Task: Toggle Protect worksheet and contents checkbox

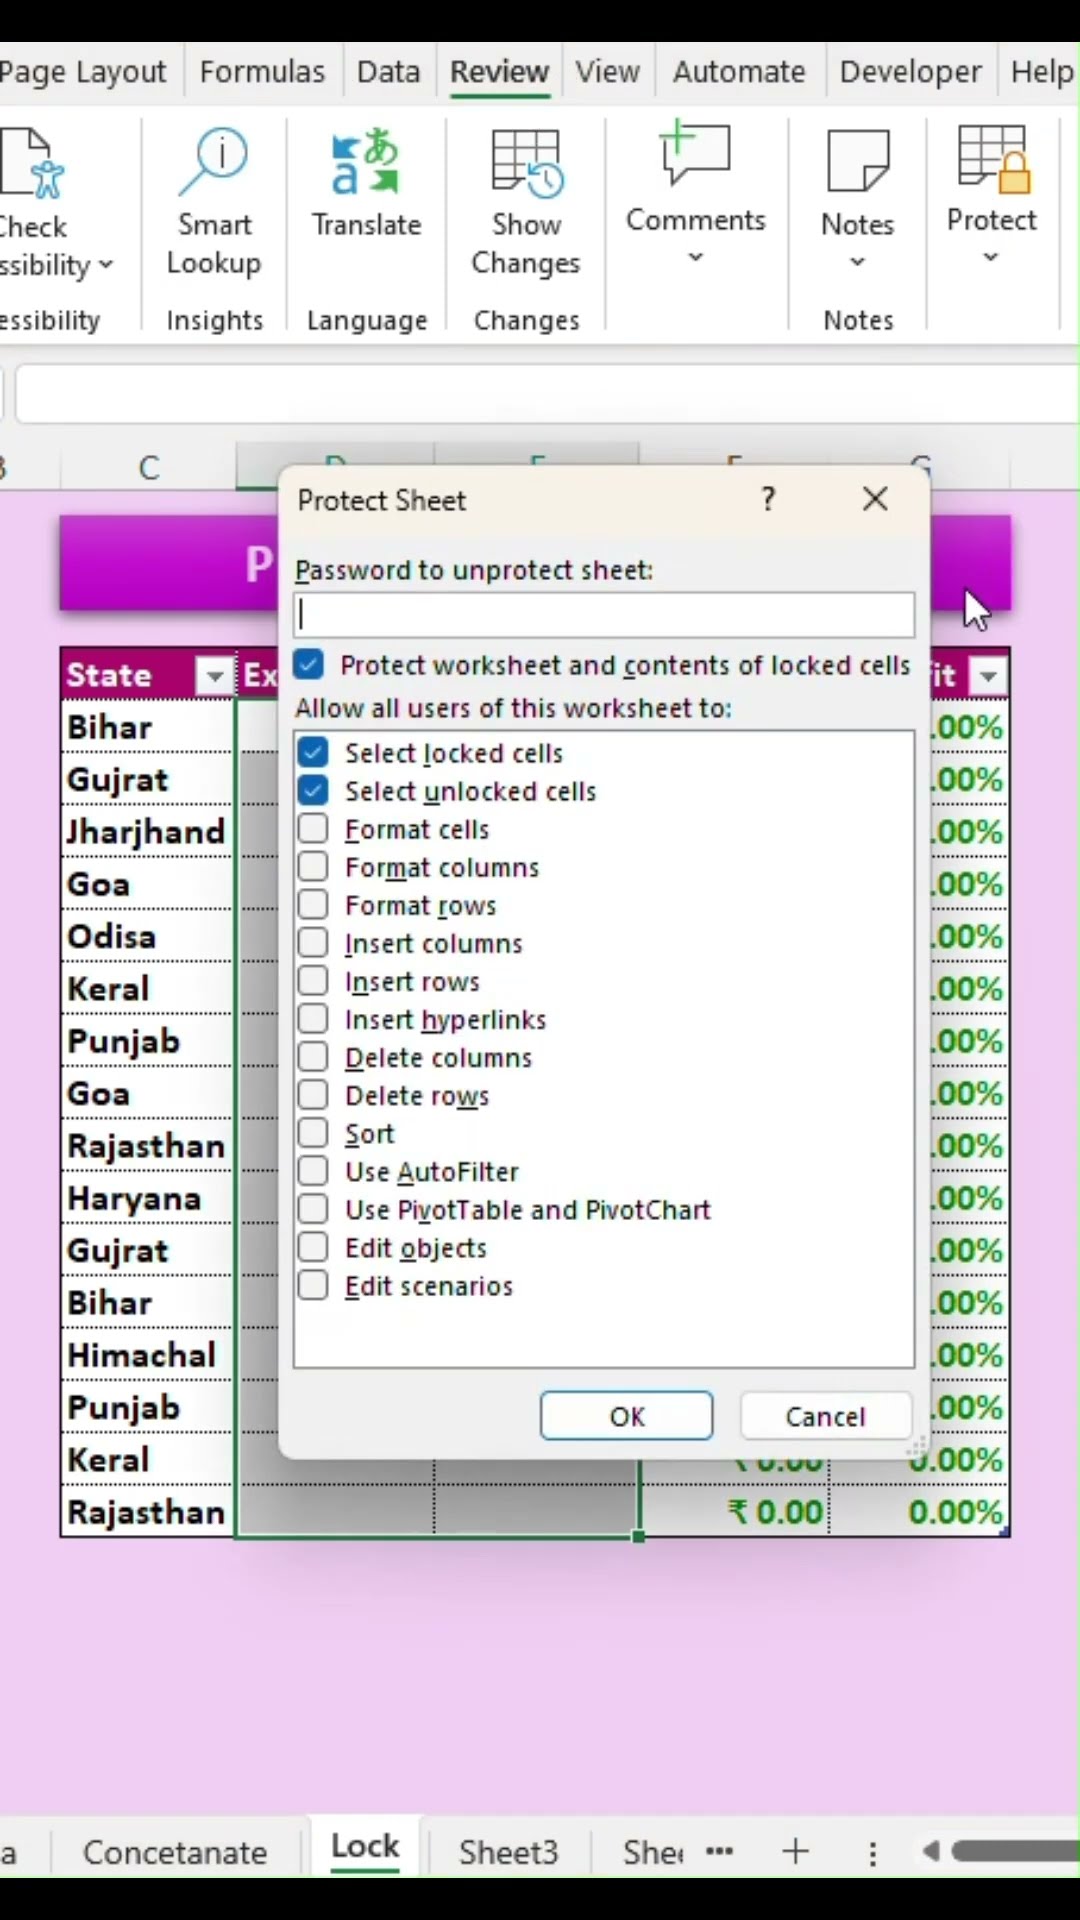Action: tap(309, 665)
